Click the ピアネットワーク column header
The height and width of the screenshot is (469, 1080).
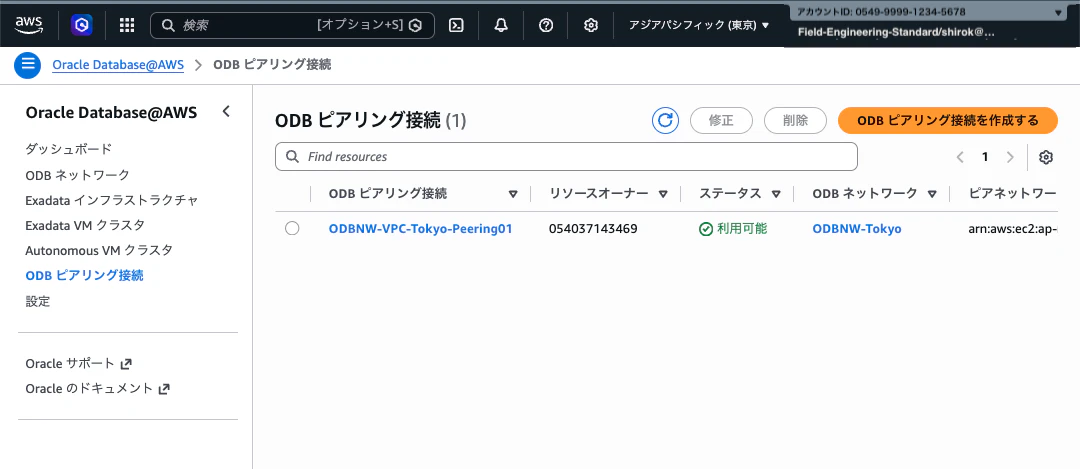point(1012,194)
